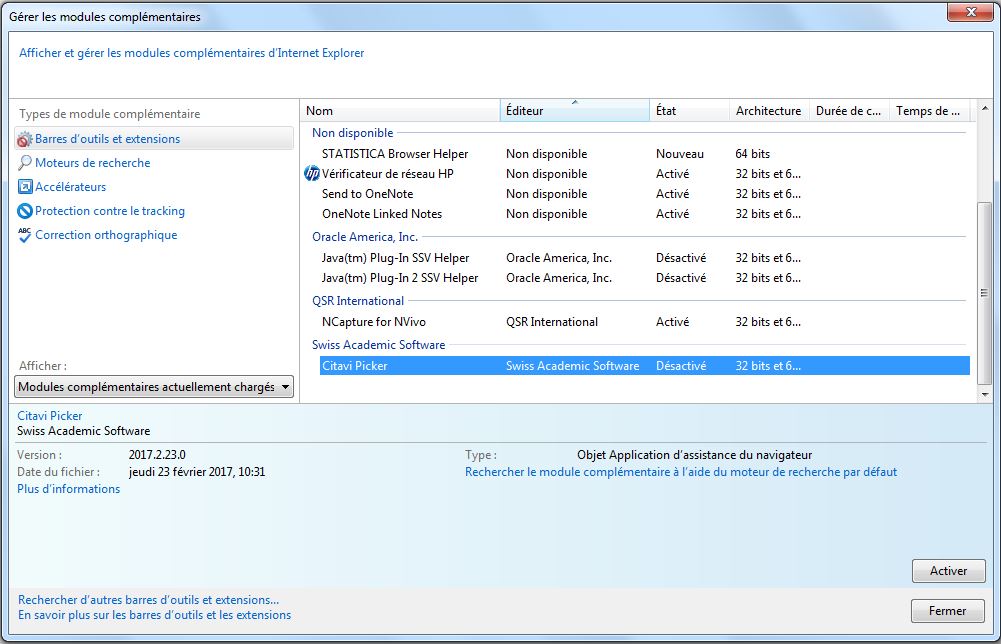Image resolution: width=1001 pixels, height=644 pixels.
Task: Choose Correction orthographique category
Action: [106, 235]
